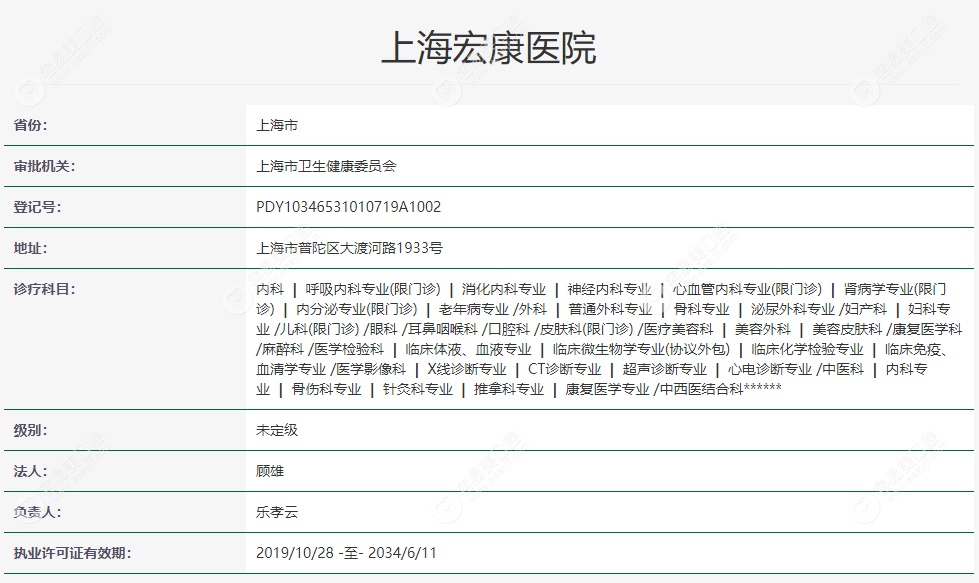Viewport: 979px width, 583px height.
Task: Select the 省份 label
Action: 31,125
